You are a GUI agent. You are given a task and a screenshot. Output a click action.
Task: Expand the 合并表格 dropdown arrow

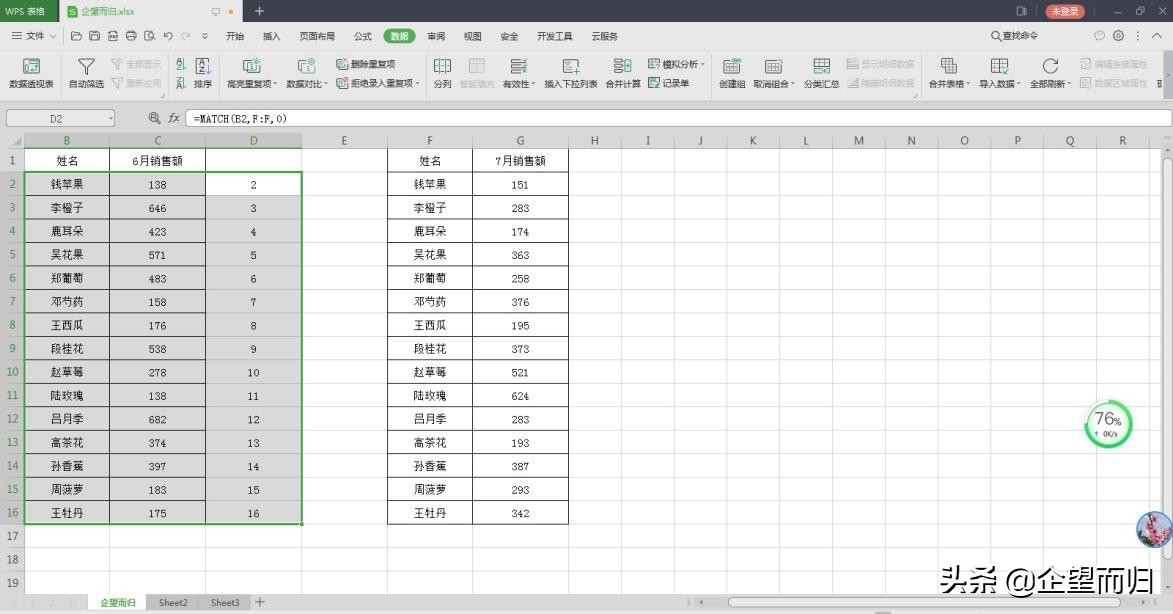point(968,85)
